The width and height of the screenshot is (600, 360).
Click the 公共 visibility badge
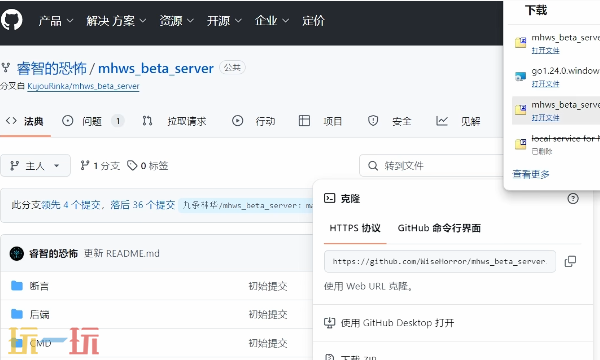point(232,68)
